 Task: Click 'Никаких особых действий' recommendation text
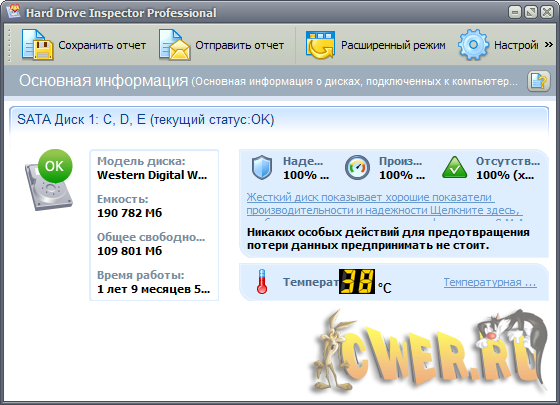pos(388,239)
